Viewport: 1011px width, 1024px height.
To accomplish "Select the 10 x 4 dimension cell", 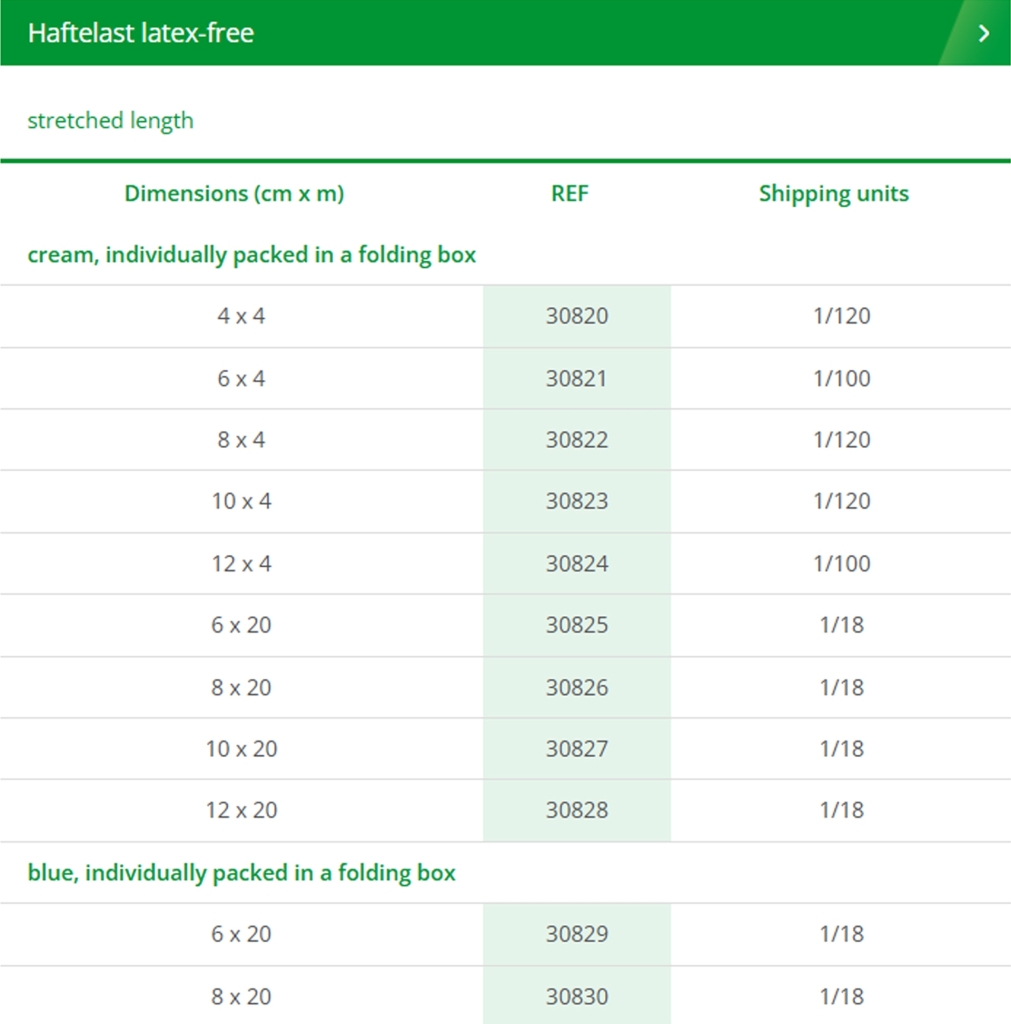I will pyautogui.click(x=242, y=502).
